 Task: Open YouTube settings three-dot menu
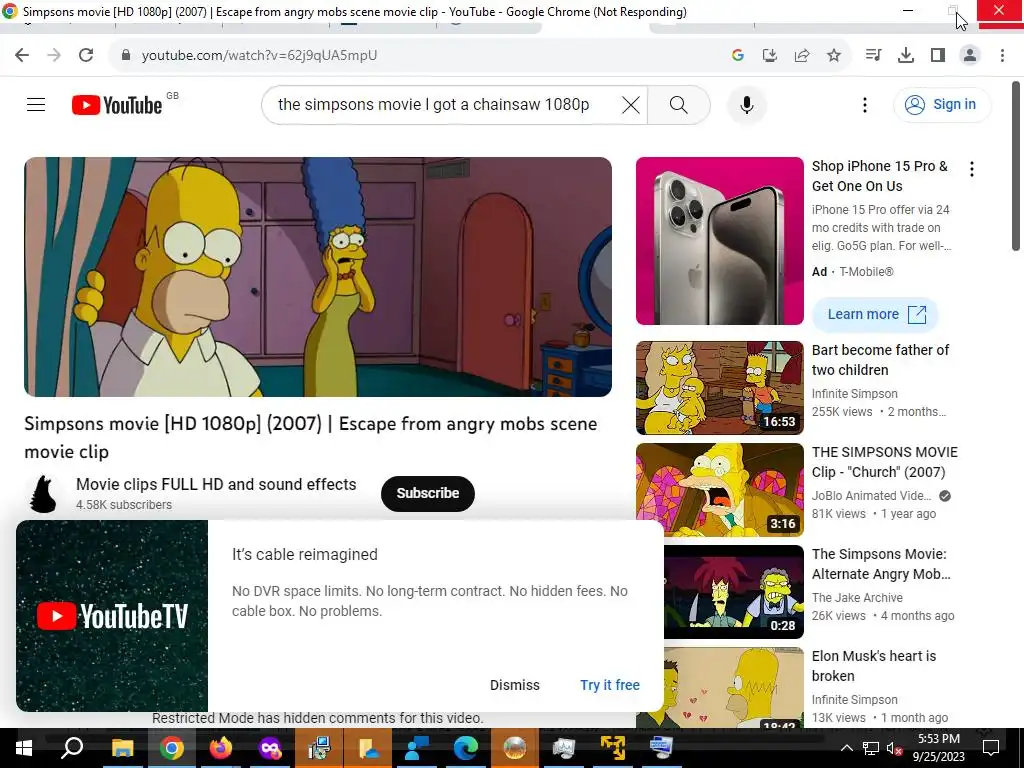click(865, 104)
